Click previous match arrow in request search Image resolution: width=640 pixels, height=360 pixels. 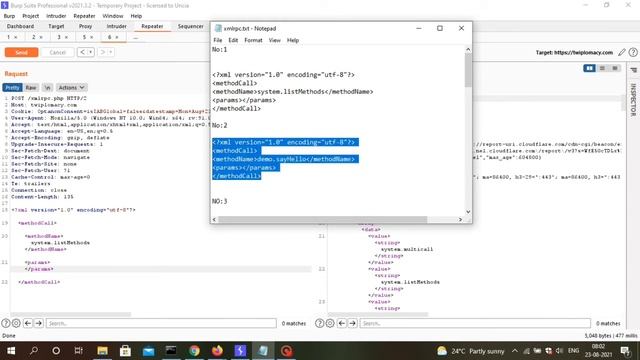(x=28, y=323)
